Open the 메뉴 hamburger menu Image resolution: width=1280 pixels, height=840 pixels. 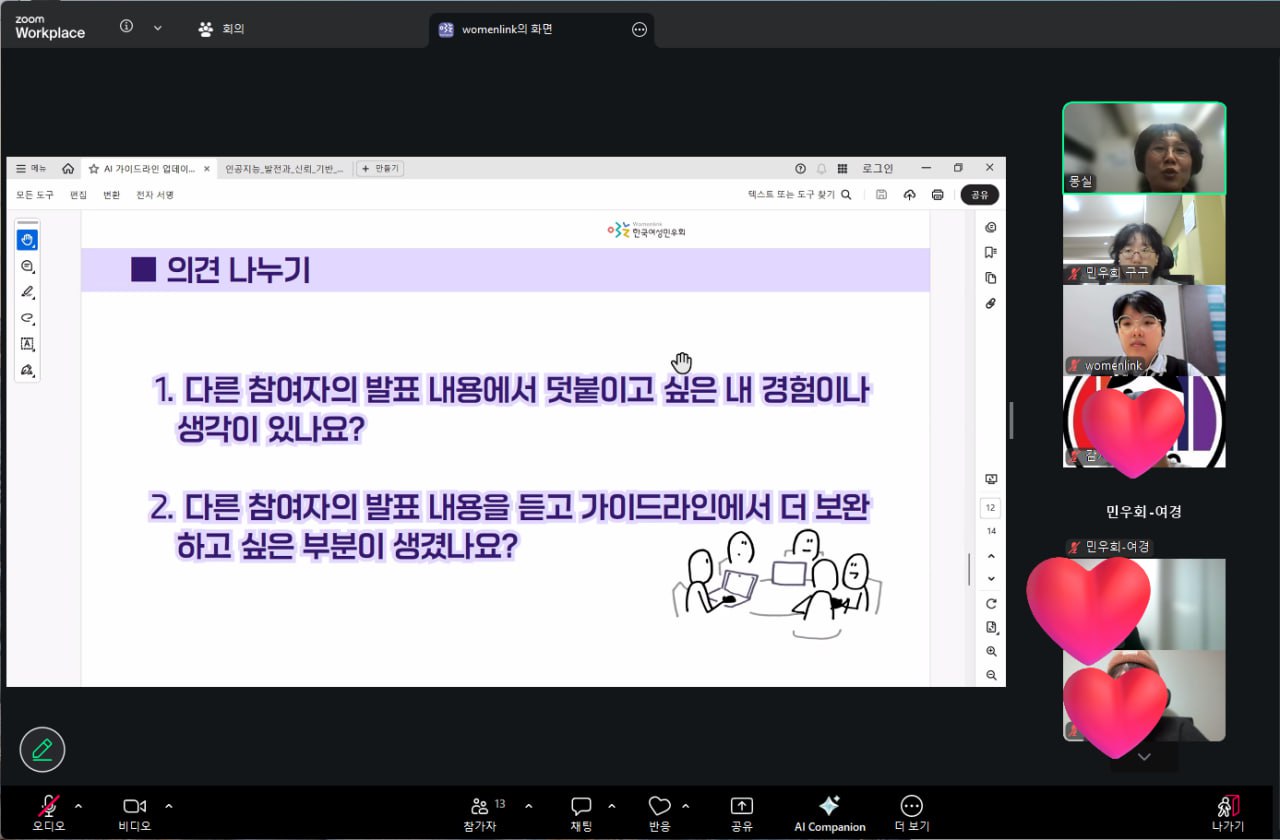tap(32, 169)
